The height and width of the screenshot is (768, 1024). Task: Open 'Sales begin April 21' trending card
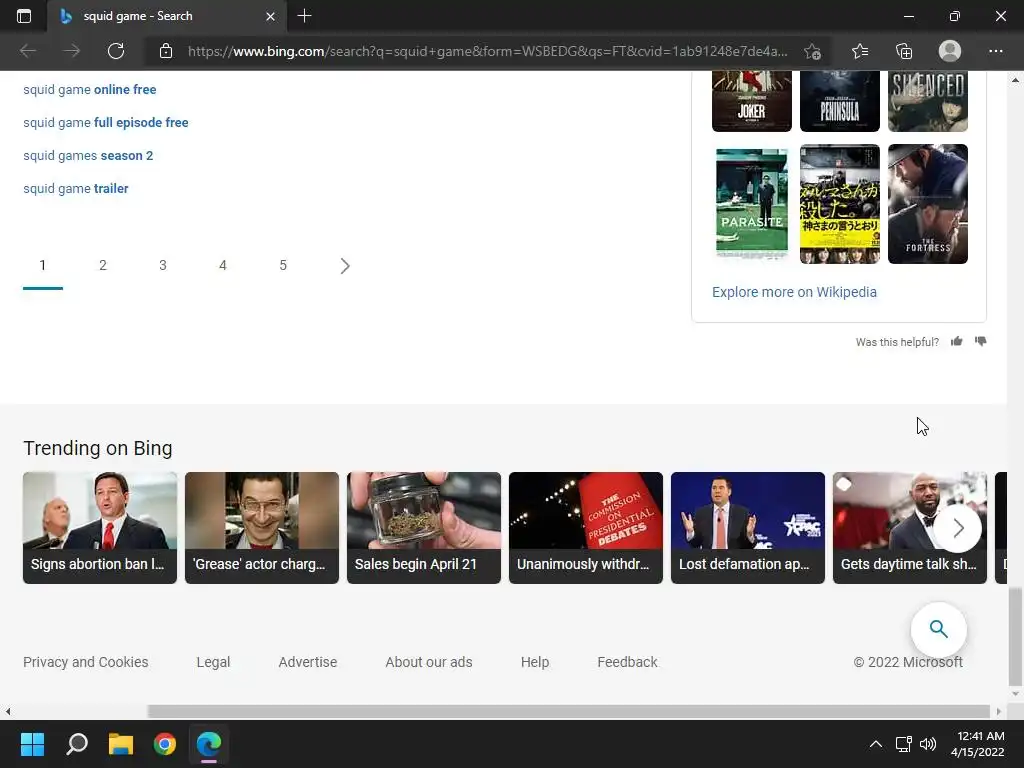424,528
